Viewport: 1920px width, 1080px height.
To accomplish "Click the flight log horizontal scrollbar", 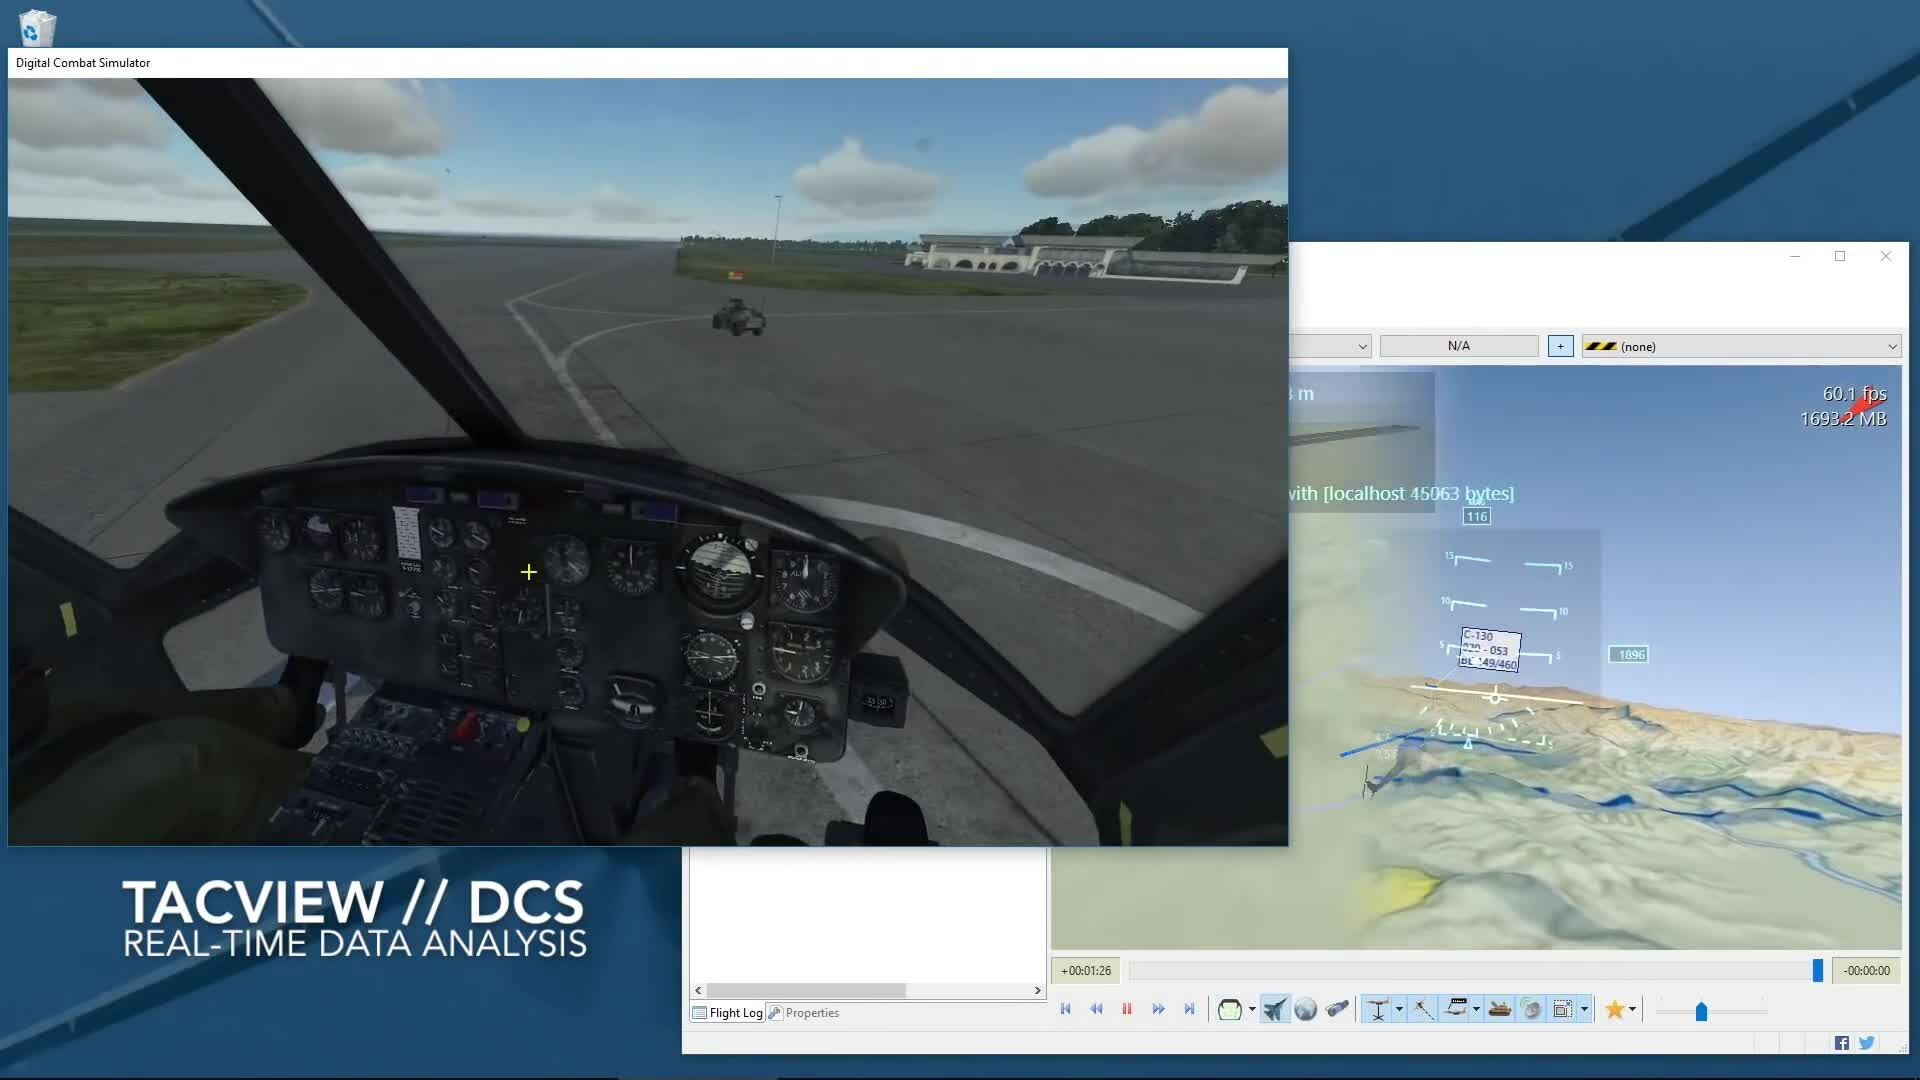I will 806,990.
